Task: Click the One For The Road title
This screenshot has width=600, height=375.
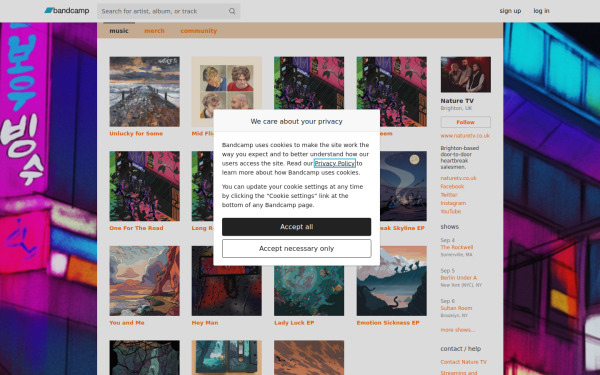Action: 136,228
